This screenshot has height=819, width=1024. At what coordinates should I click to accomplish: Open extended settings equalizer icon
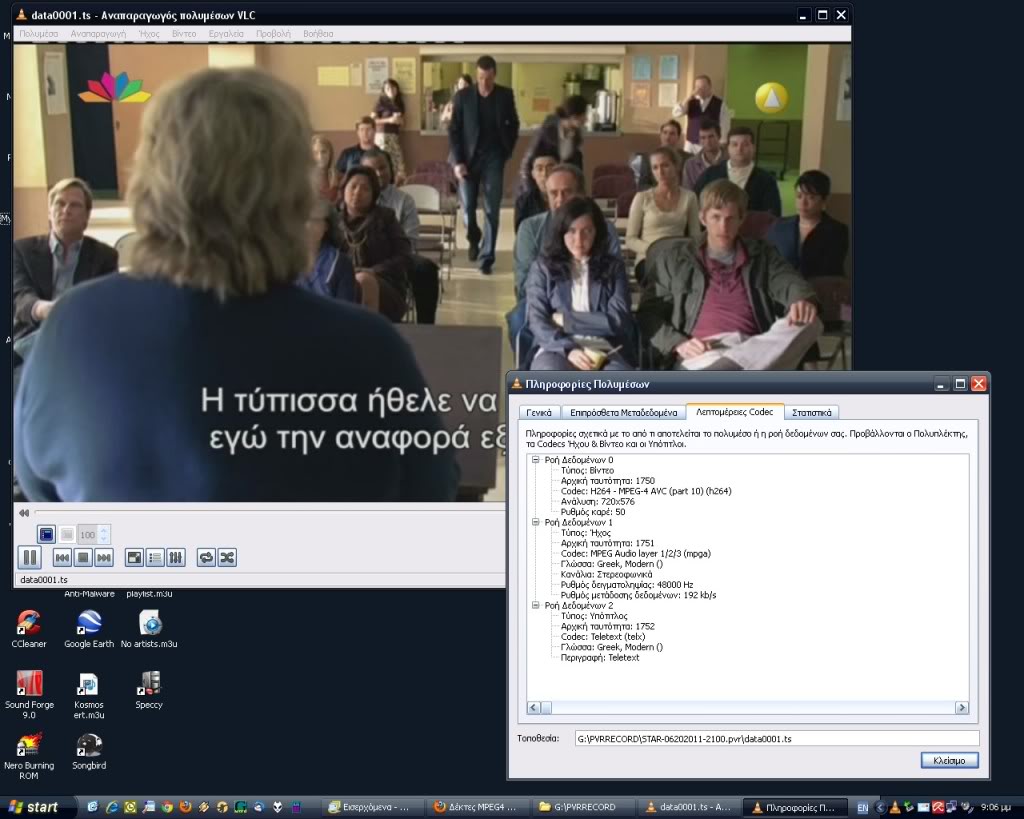point(175,557)
